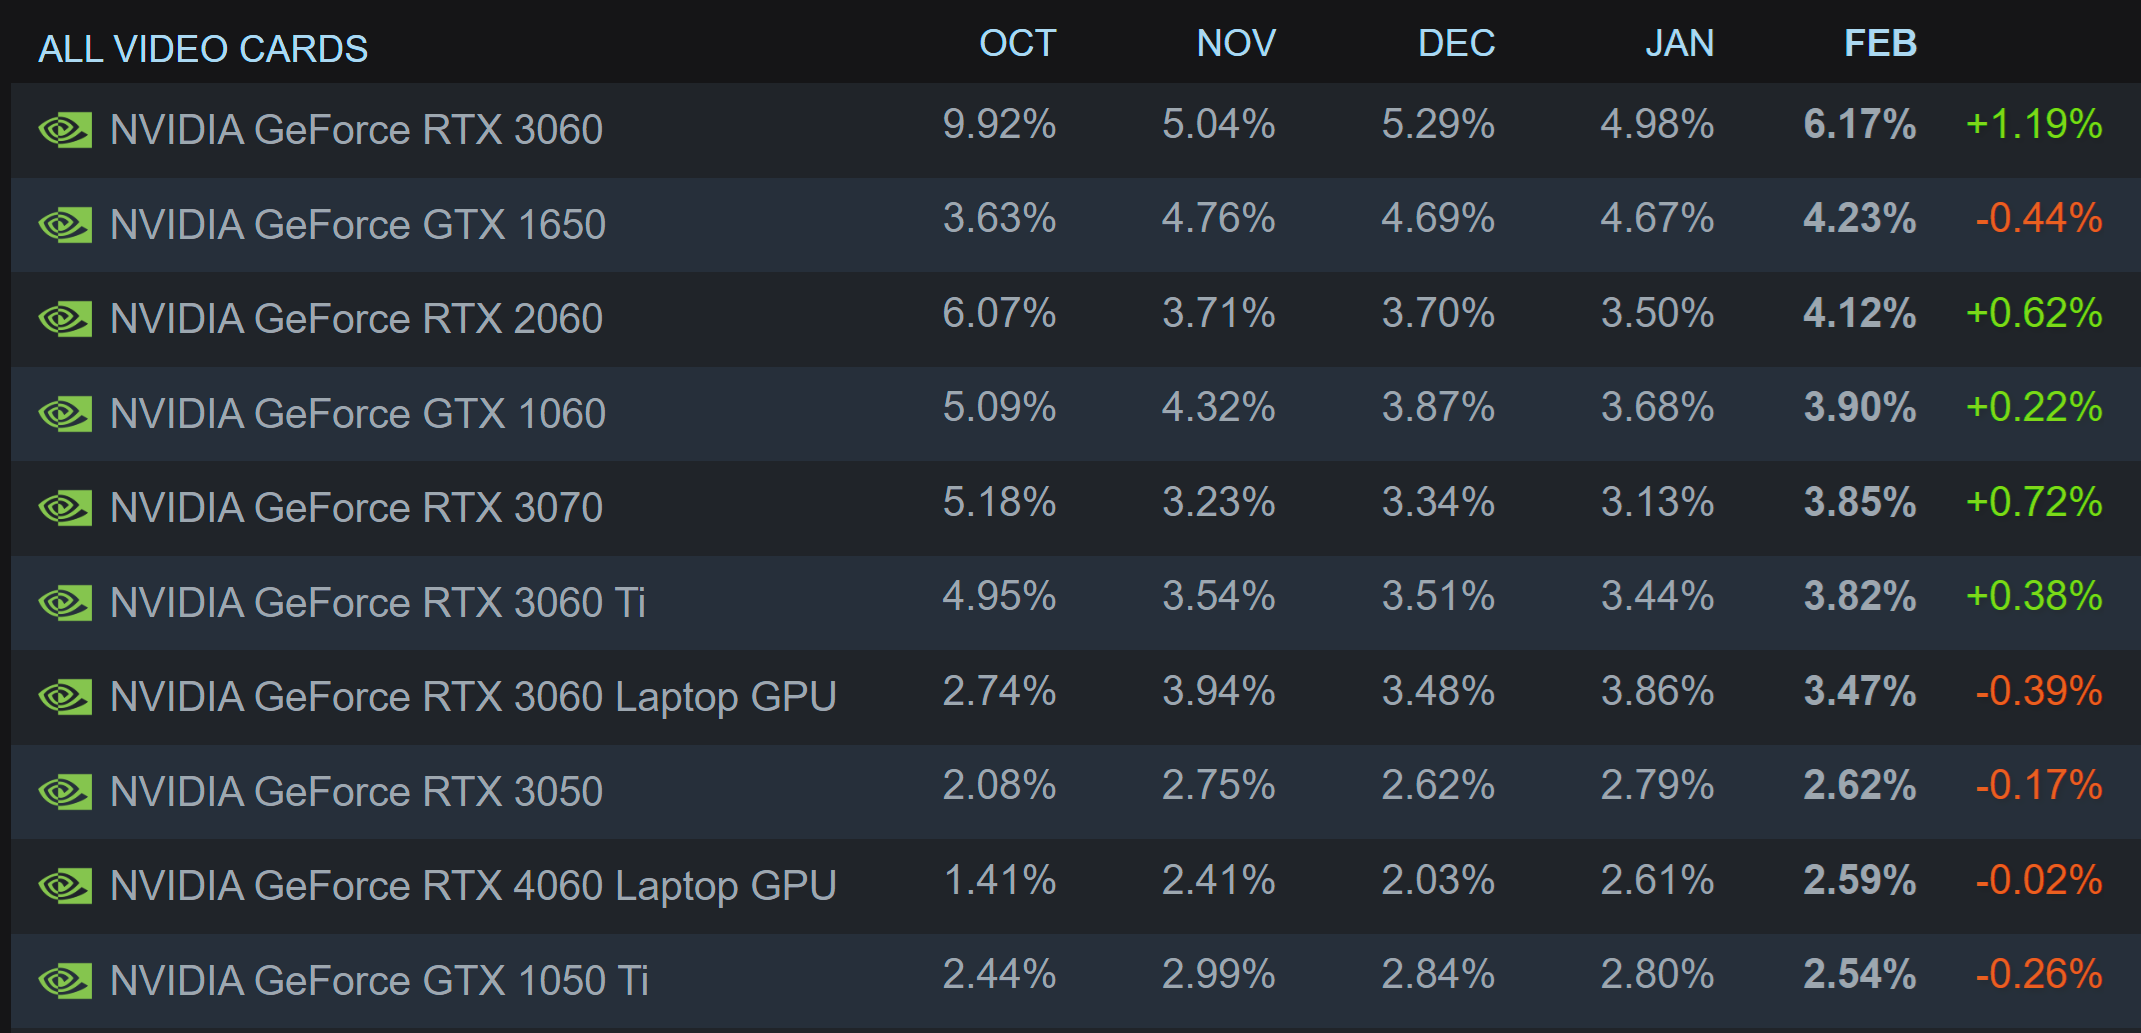Open NVIDIA GeForce RTX 3060 Laptop GPU entry
Screen dimensions: 2141x1033
[472, 697]
